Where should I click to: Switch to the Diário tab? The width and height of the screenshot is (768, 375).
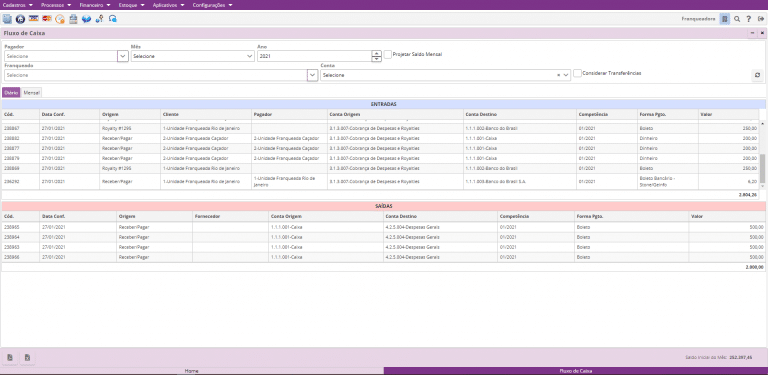[x=11, y=93]
